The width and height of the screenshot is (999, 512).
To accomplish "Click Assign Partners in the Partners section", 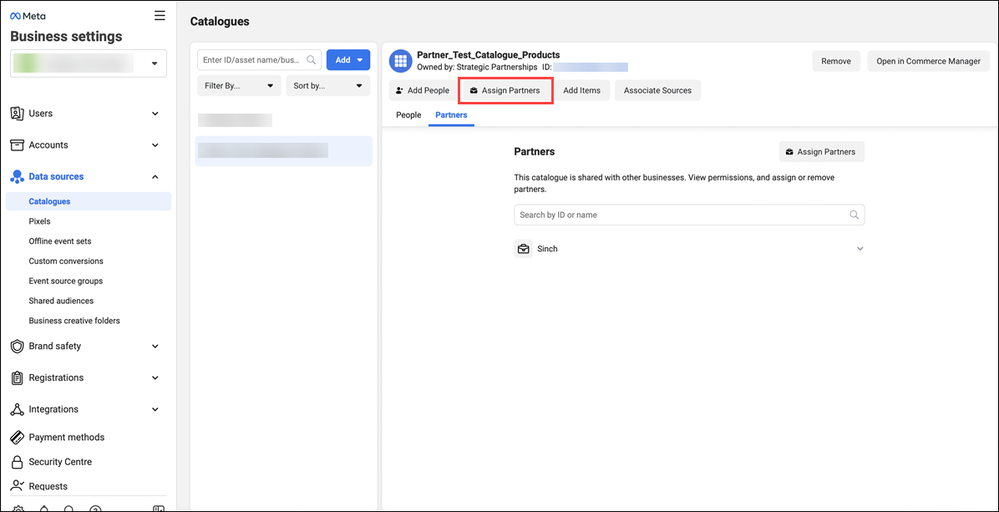I will 821,152.
